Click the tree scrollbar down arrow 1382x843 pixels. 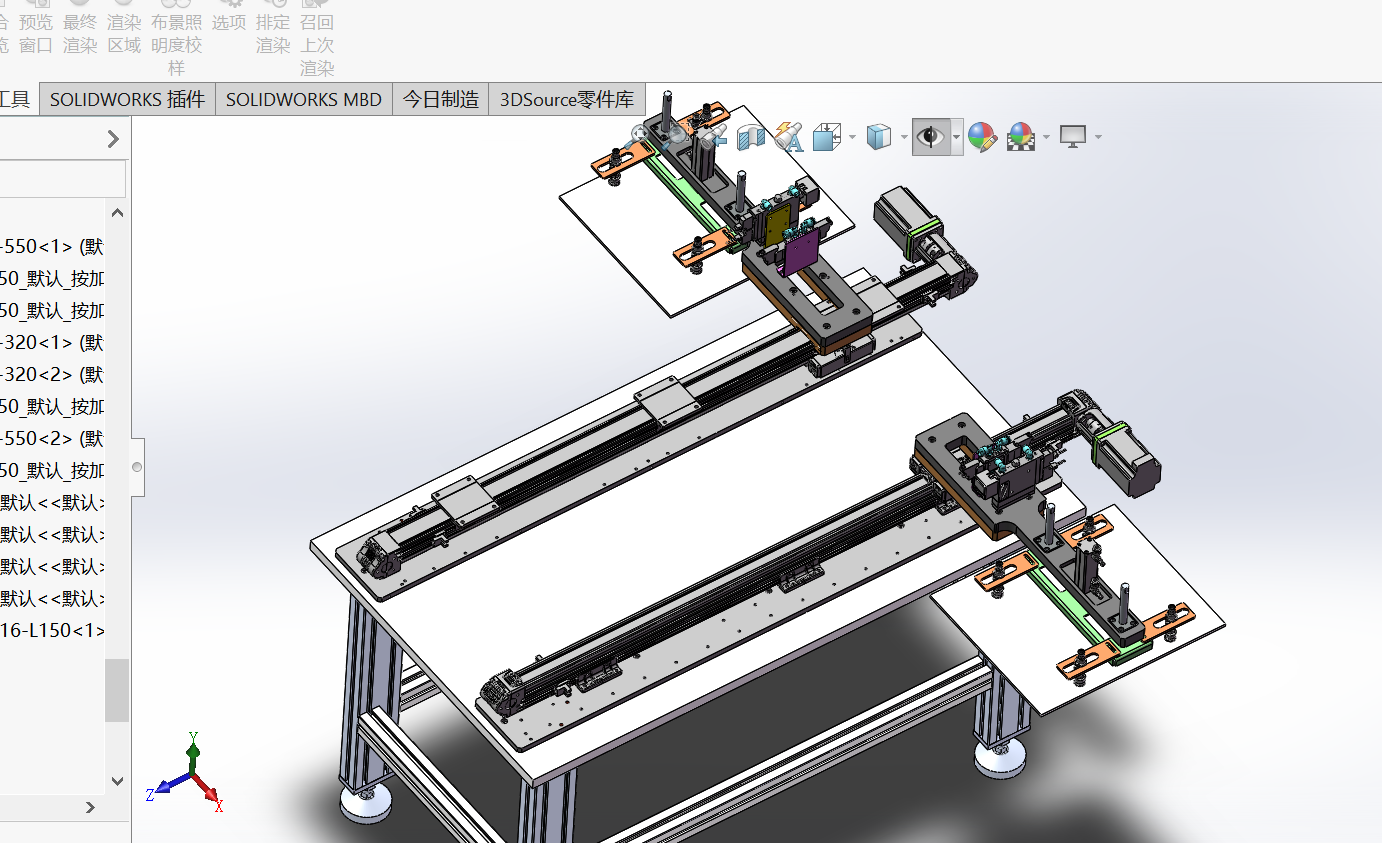(117, 781)
